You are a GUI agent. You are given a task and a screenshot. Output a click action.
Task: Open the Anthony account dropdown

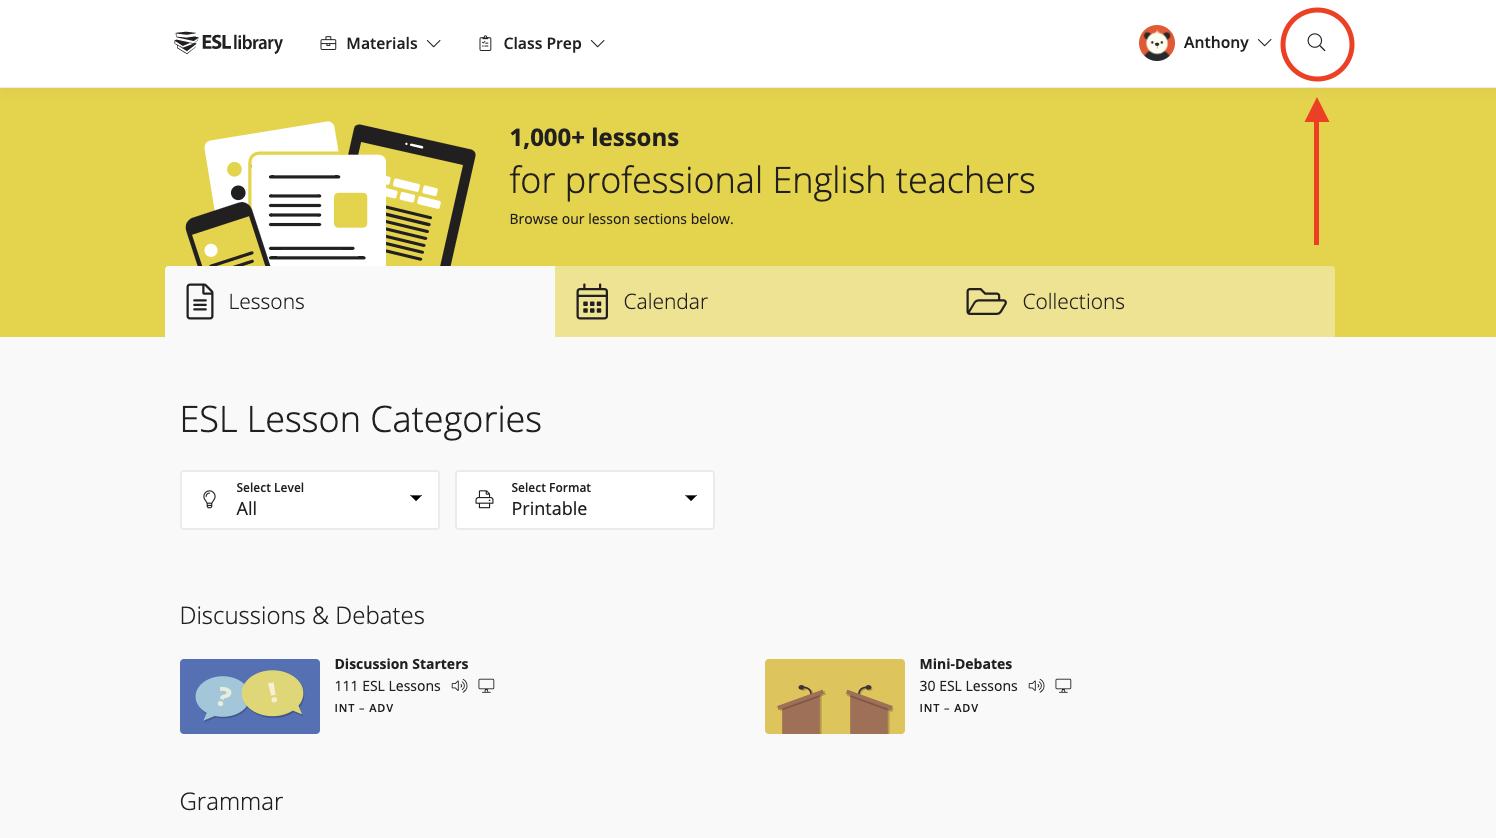point(1205,43)
